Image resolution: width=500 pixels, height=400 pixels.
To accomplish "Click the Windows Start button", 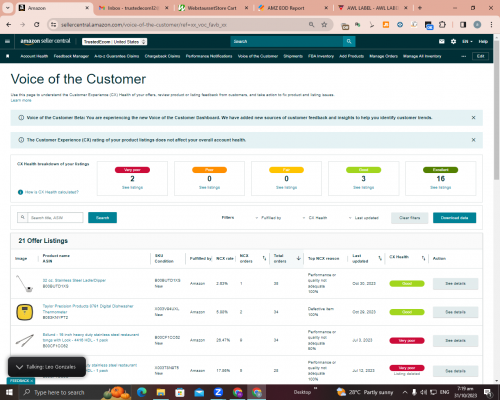I will [9, 392].
